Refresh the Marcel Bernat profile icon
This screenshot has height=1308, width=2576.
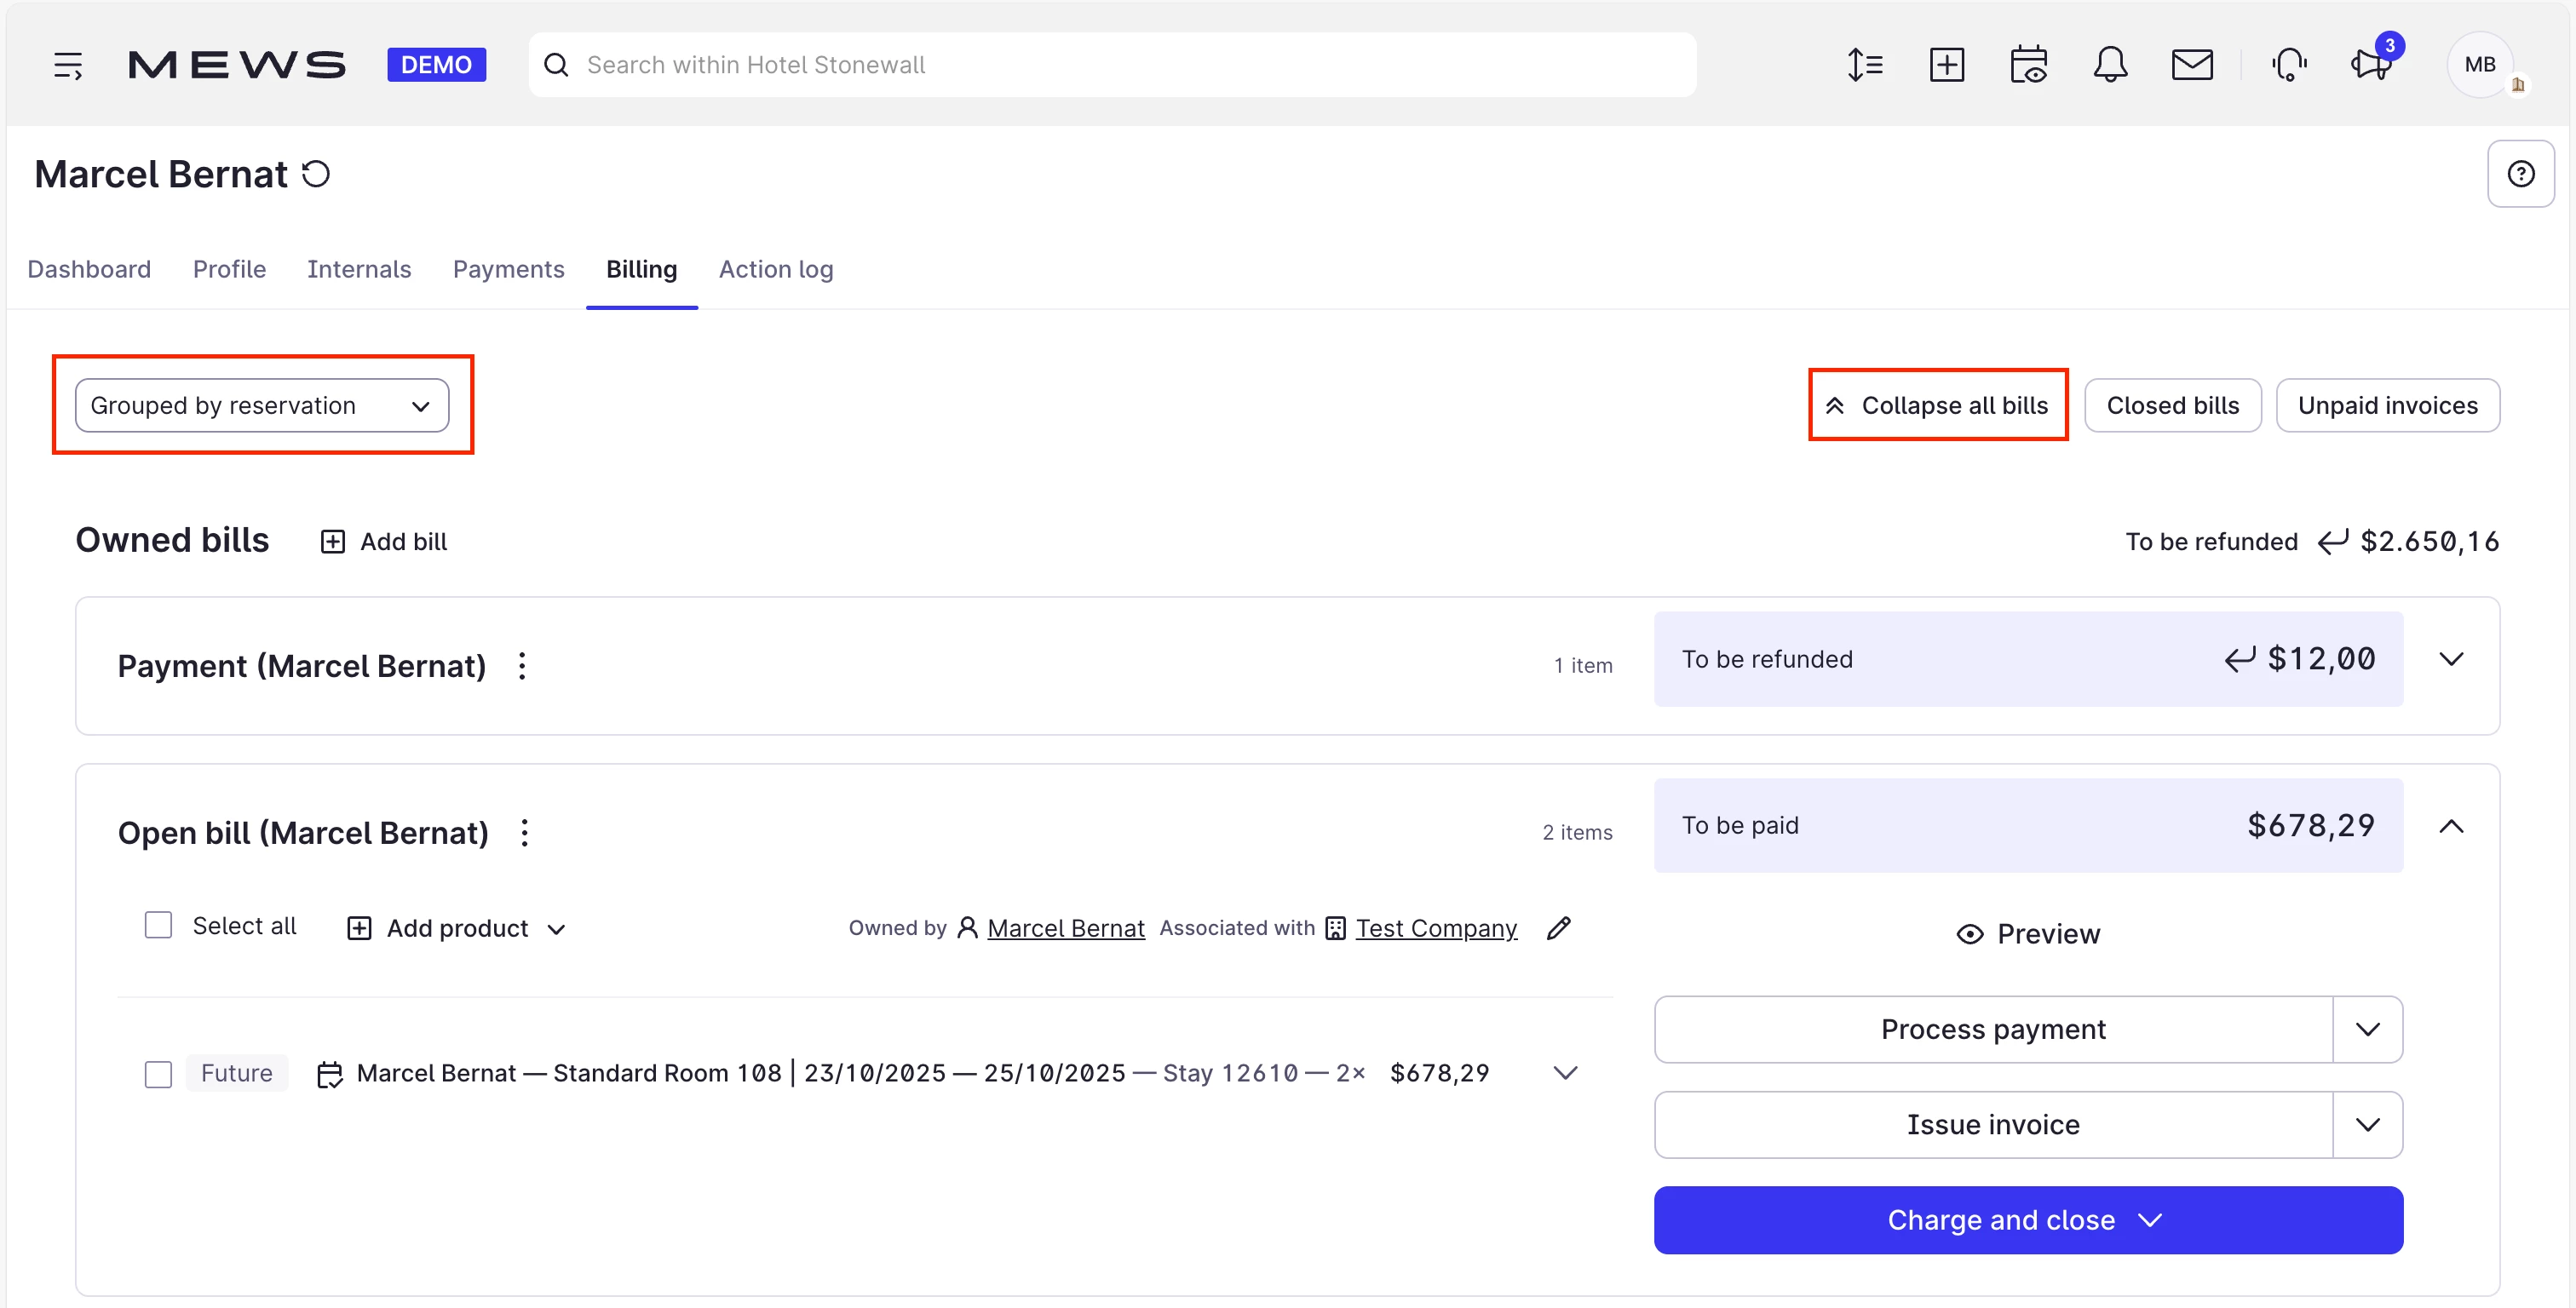pyautogui.click(x=316, y=174)
